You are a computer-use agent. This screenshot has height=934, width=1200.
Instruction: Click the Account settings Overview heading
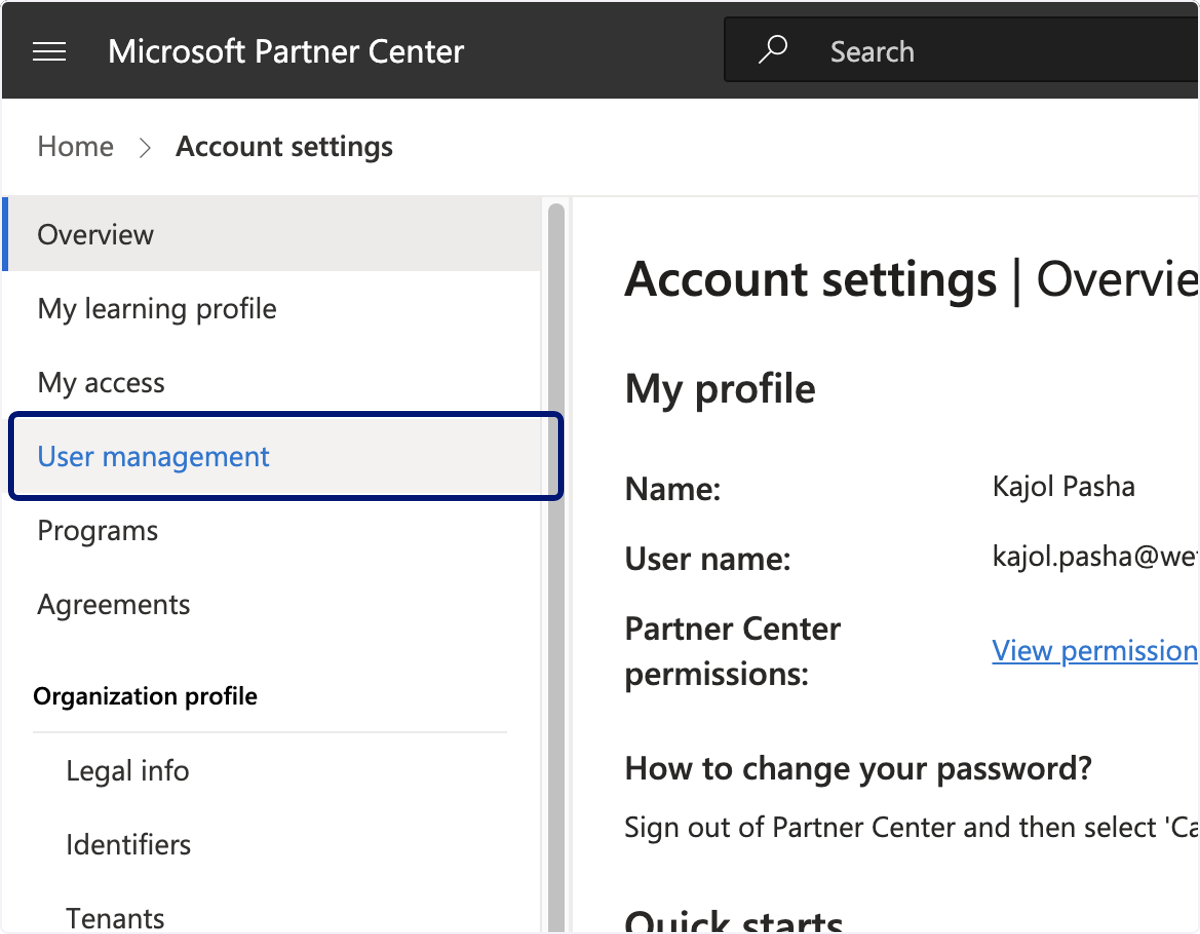[911, 279]
